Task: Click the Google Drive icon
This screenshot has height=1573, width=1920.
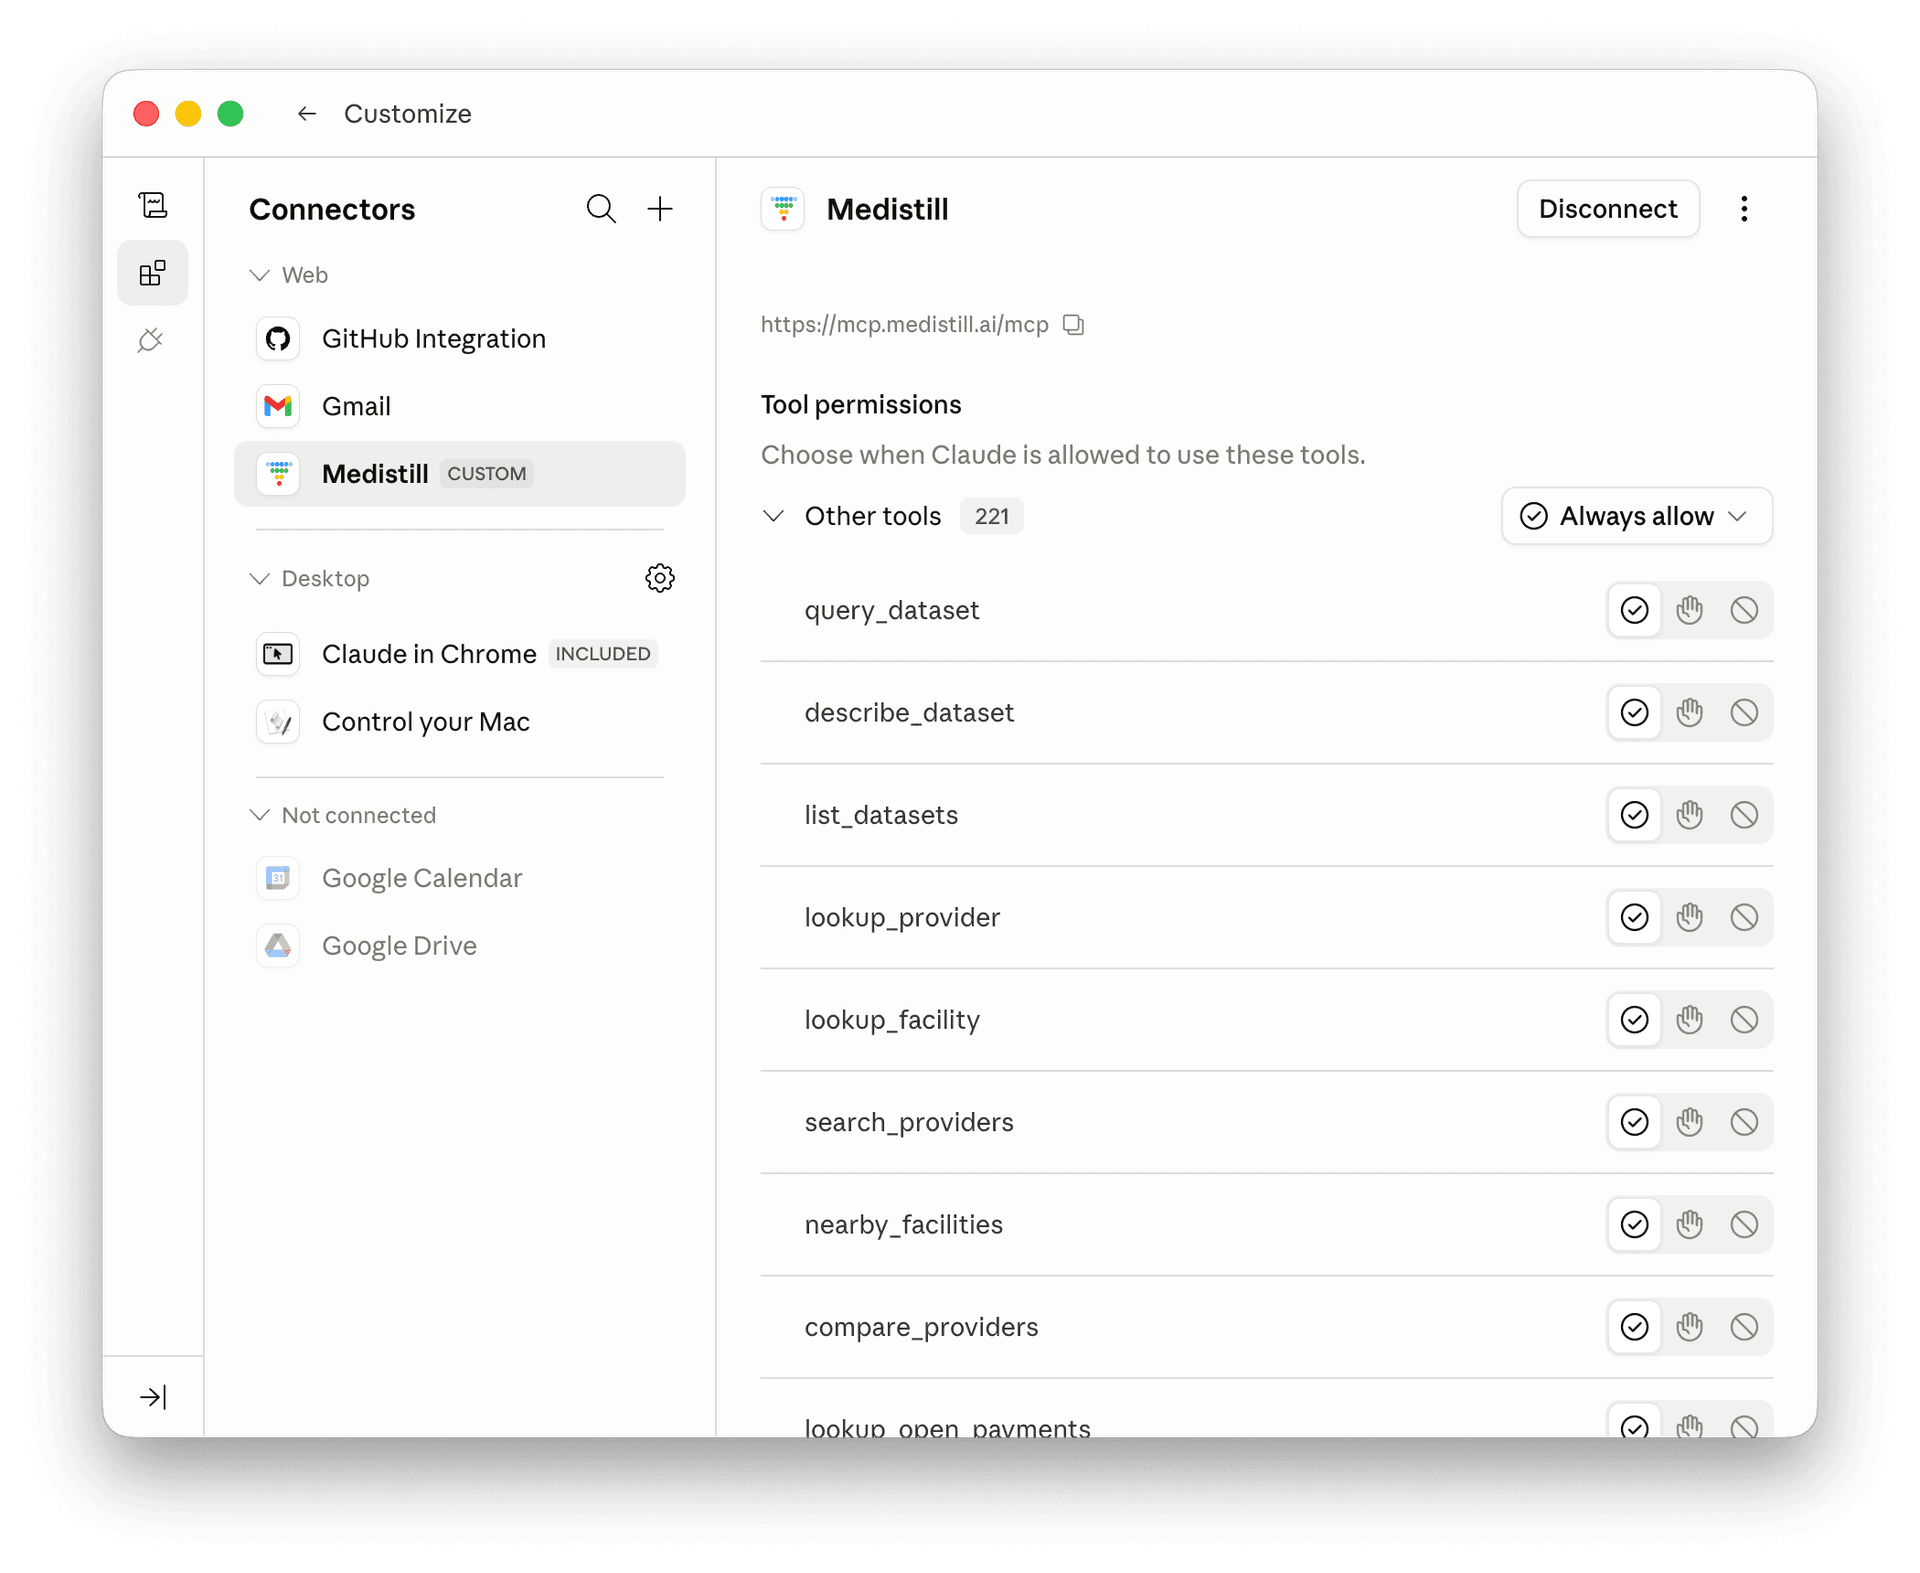Action: pos(278,946)
